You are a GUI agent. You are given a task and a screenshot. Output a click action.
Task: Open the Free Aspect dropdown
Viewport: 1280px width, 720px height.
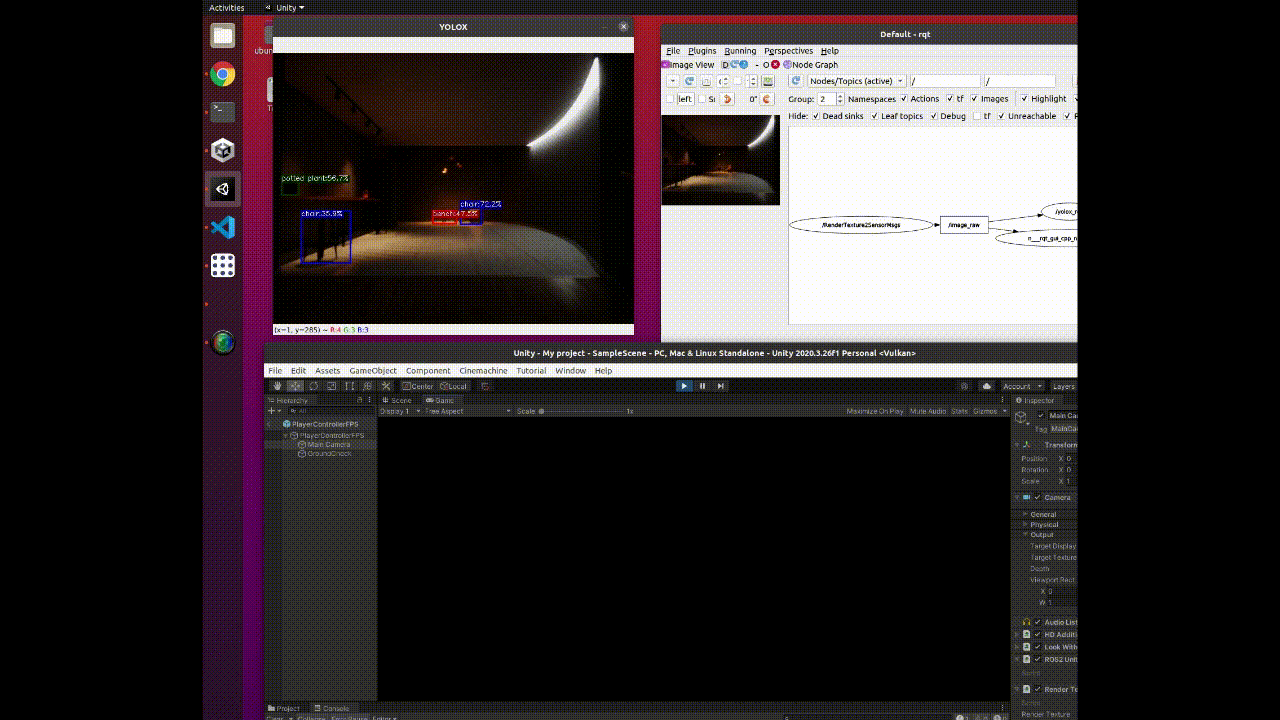point(467,411)
